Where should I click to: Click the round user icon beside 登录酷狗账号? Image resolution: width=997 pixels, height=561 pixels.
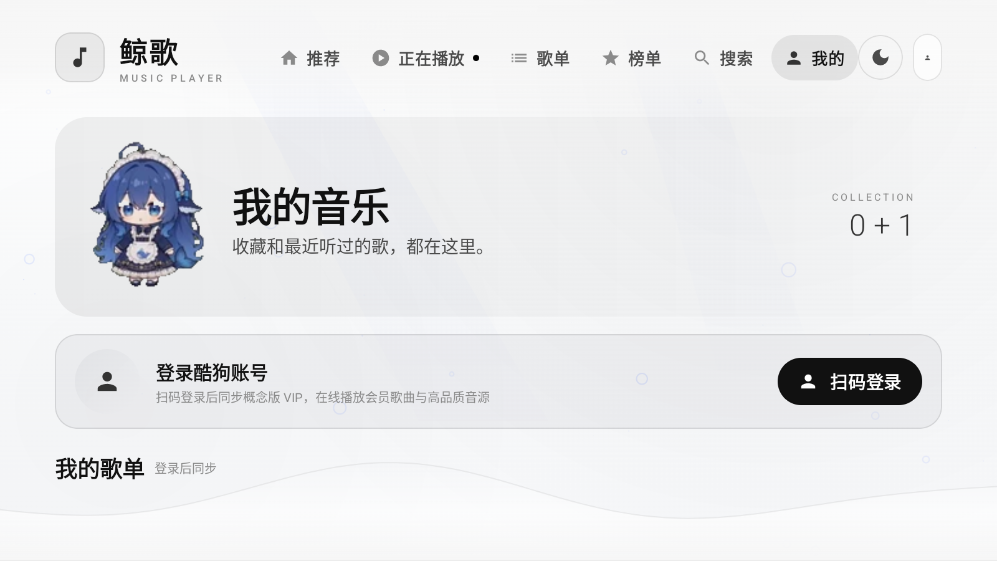[107, 381]
